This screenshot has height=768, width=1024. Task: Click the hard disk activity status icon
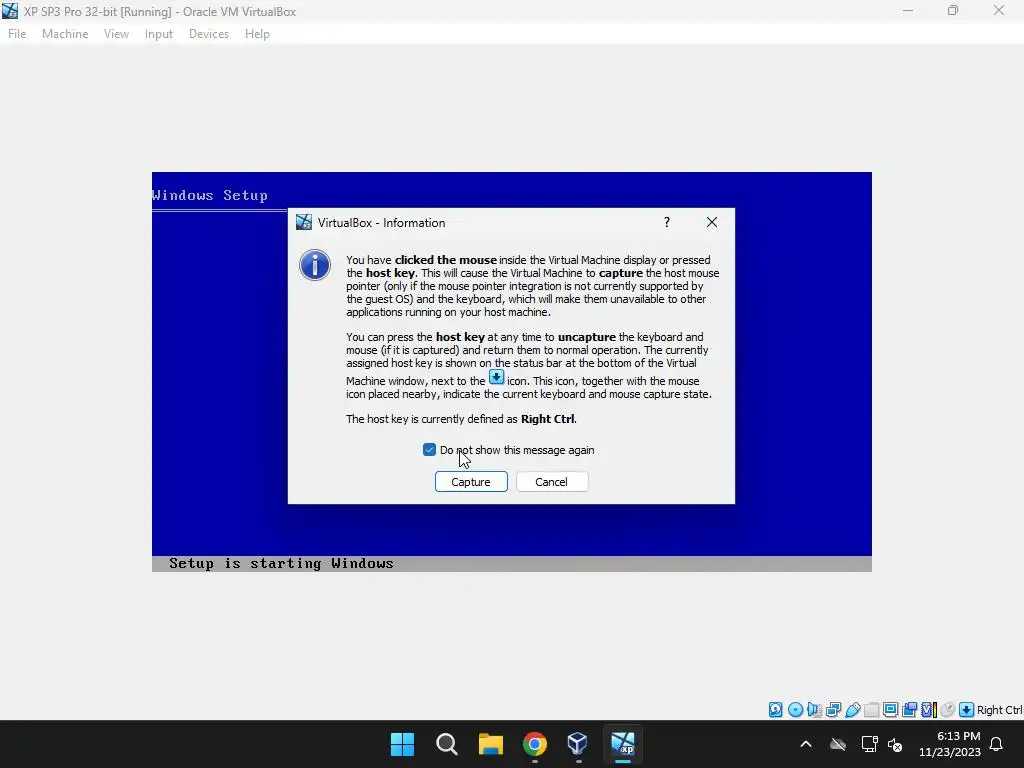point(775,709)
